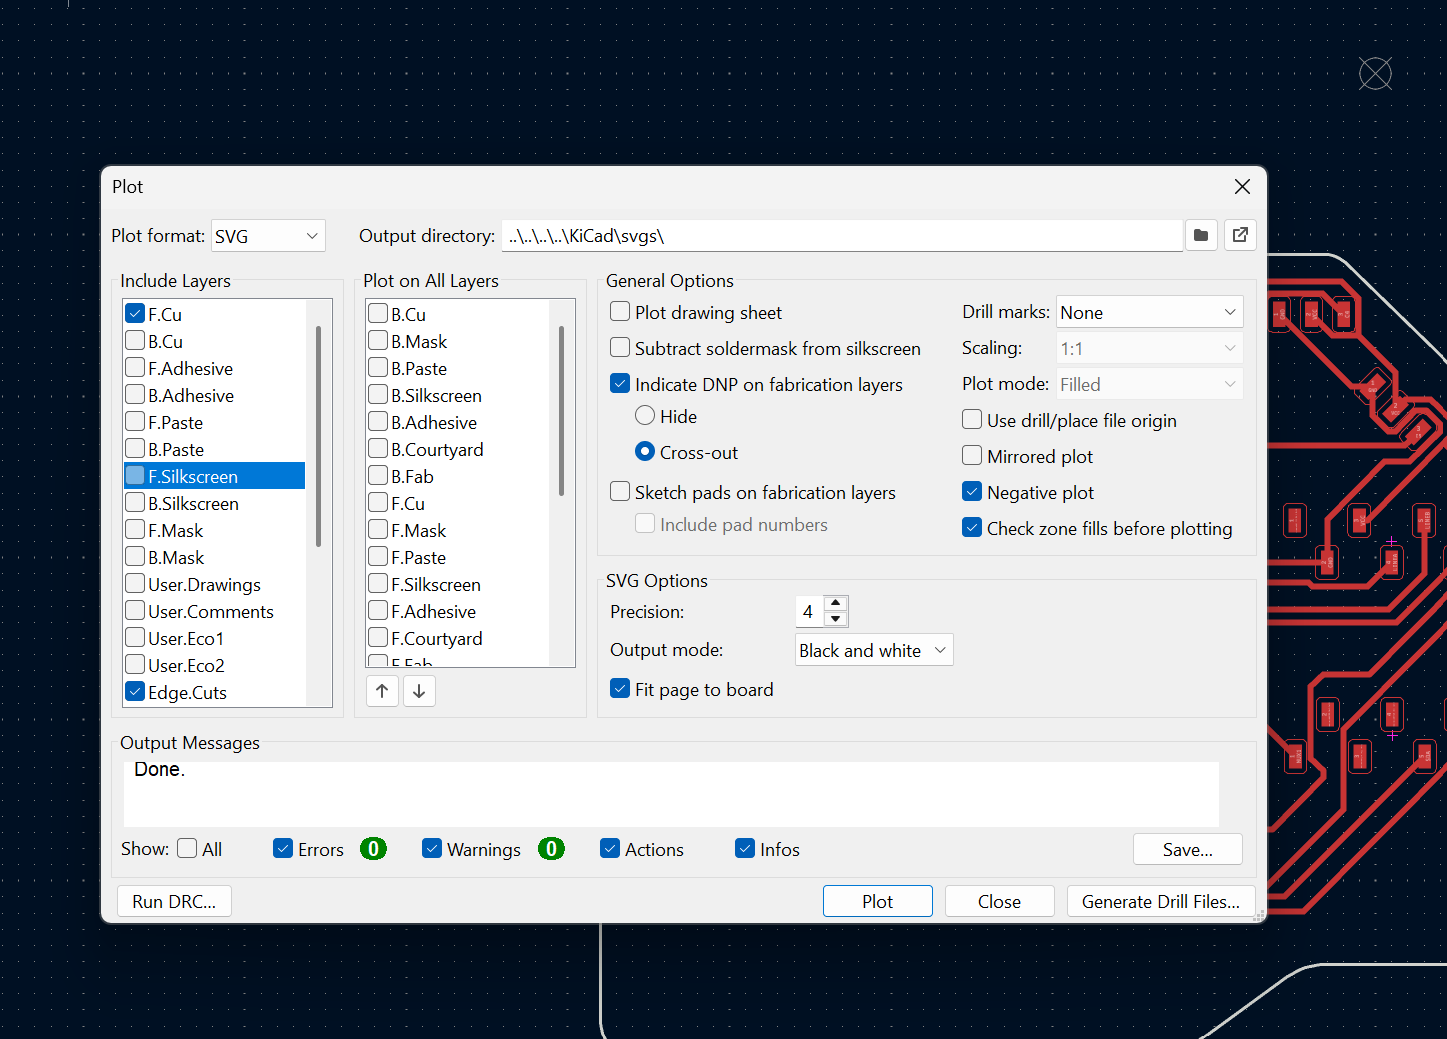Open output directory in file explorer icon
The image size is (1447, 1039).
(x=1240, y=235)
